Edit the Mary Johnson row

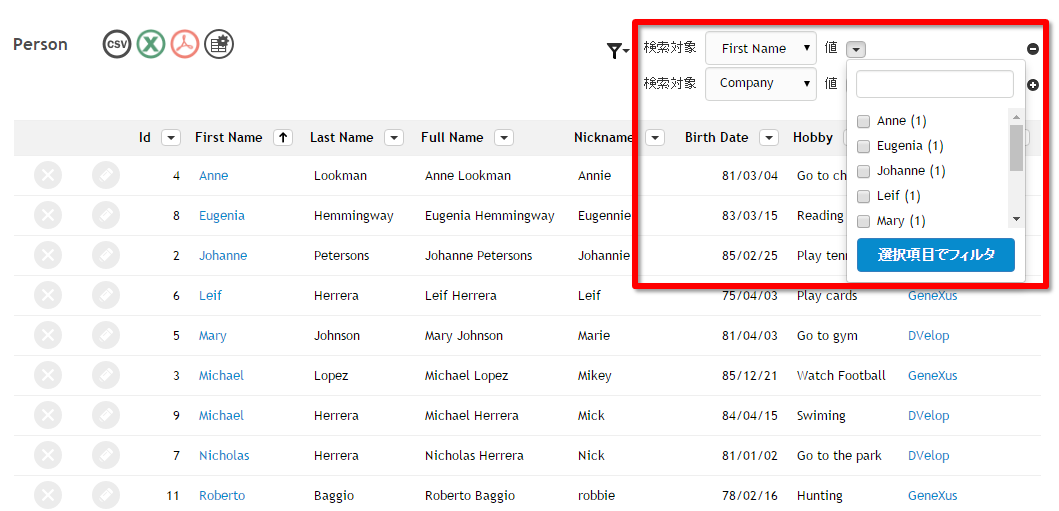[x=106, y=335]
